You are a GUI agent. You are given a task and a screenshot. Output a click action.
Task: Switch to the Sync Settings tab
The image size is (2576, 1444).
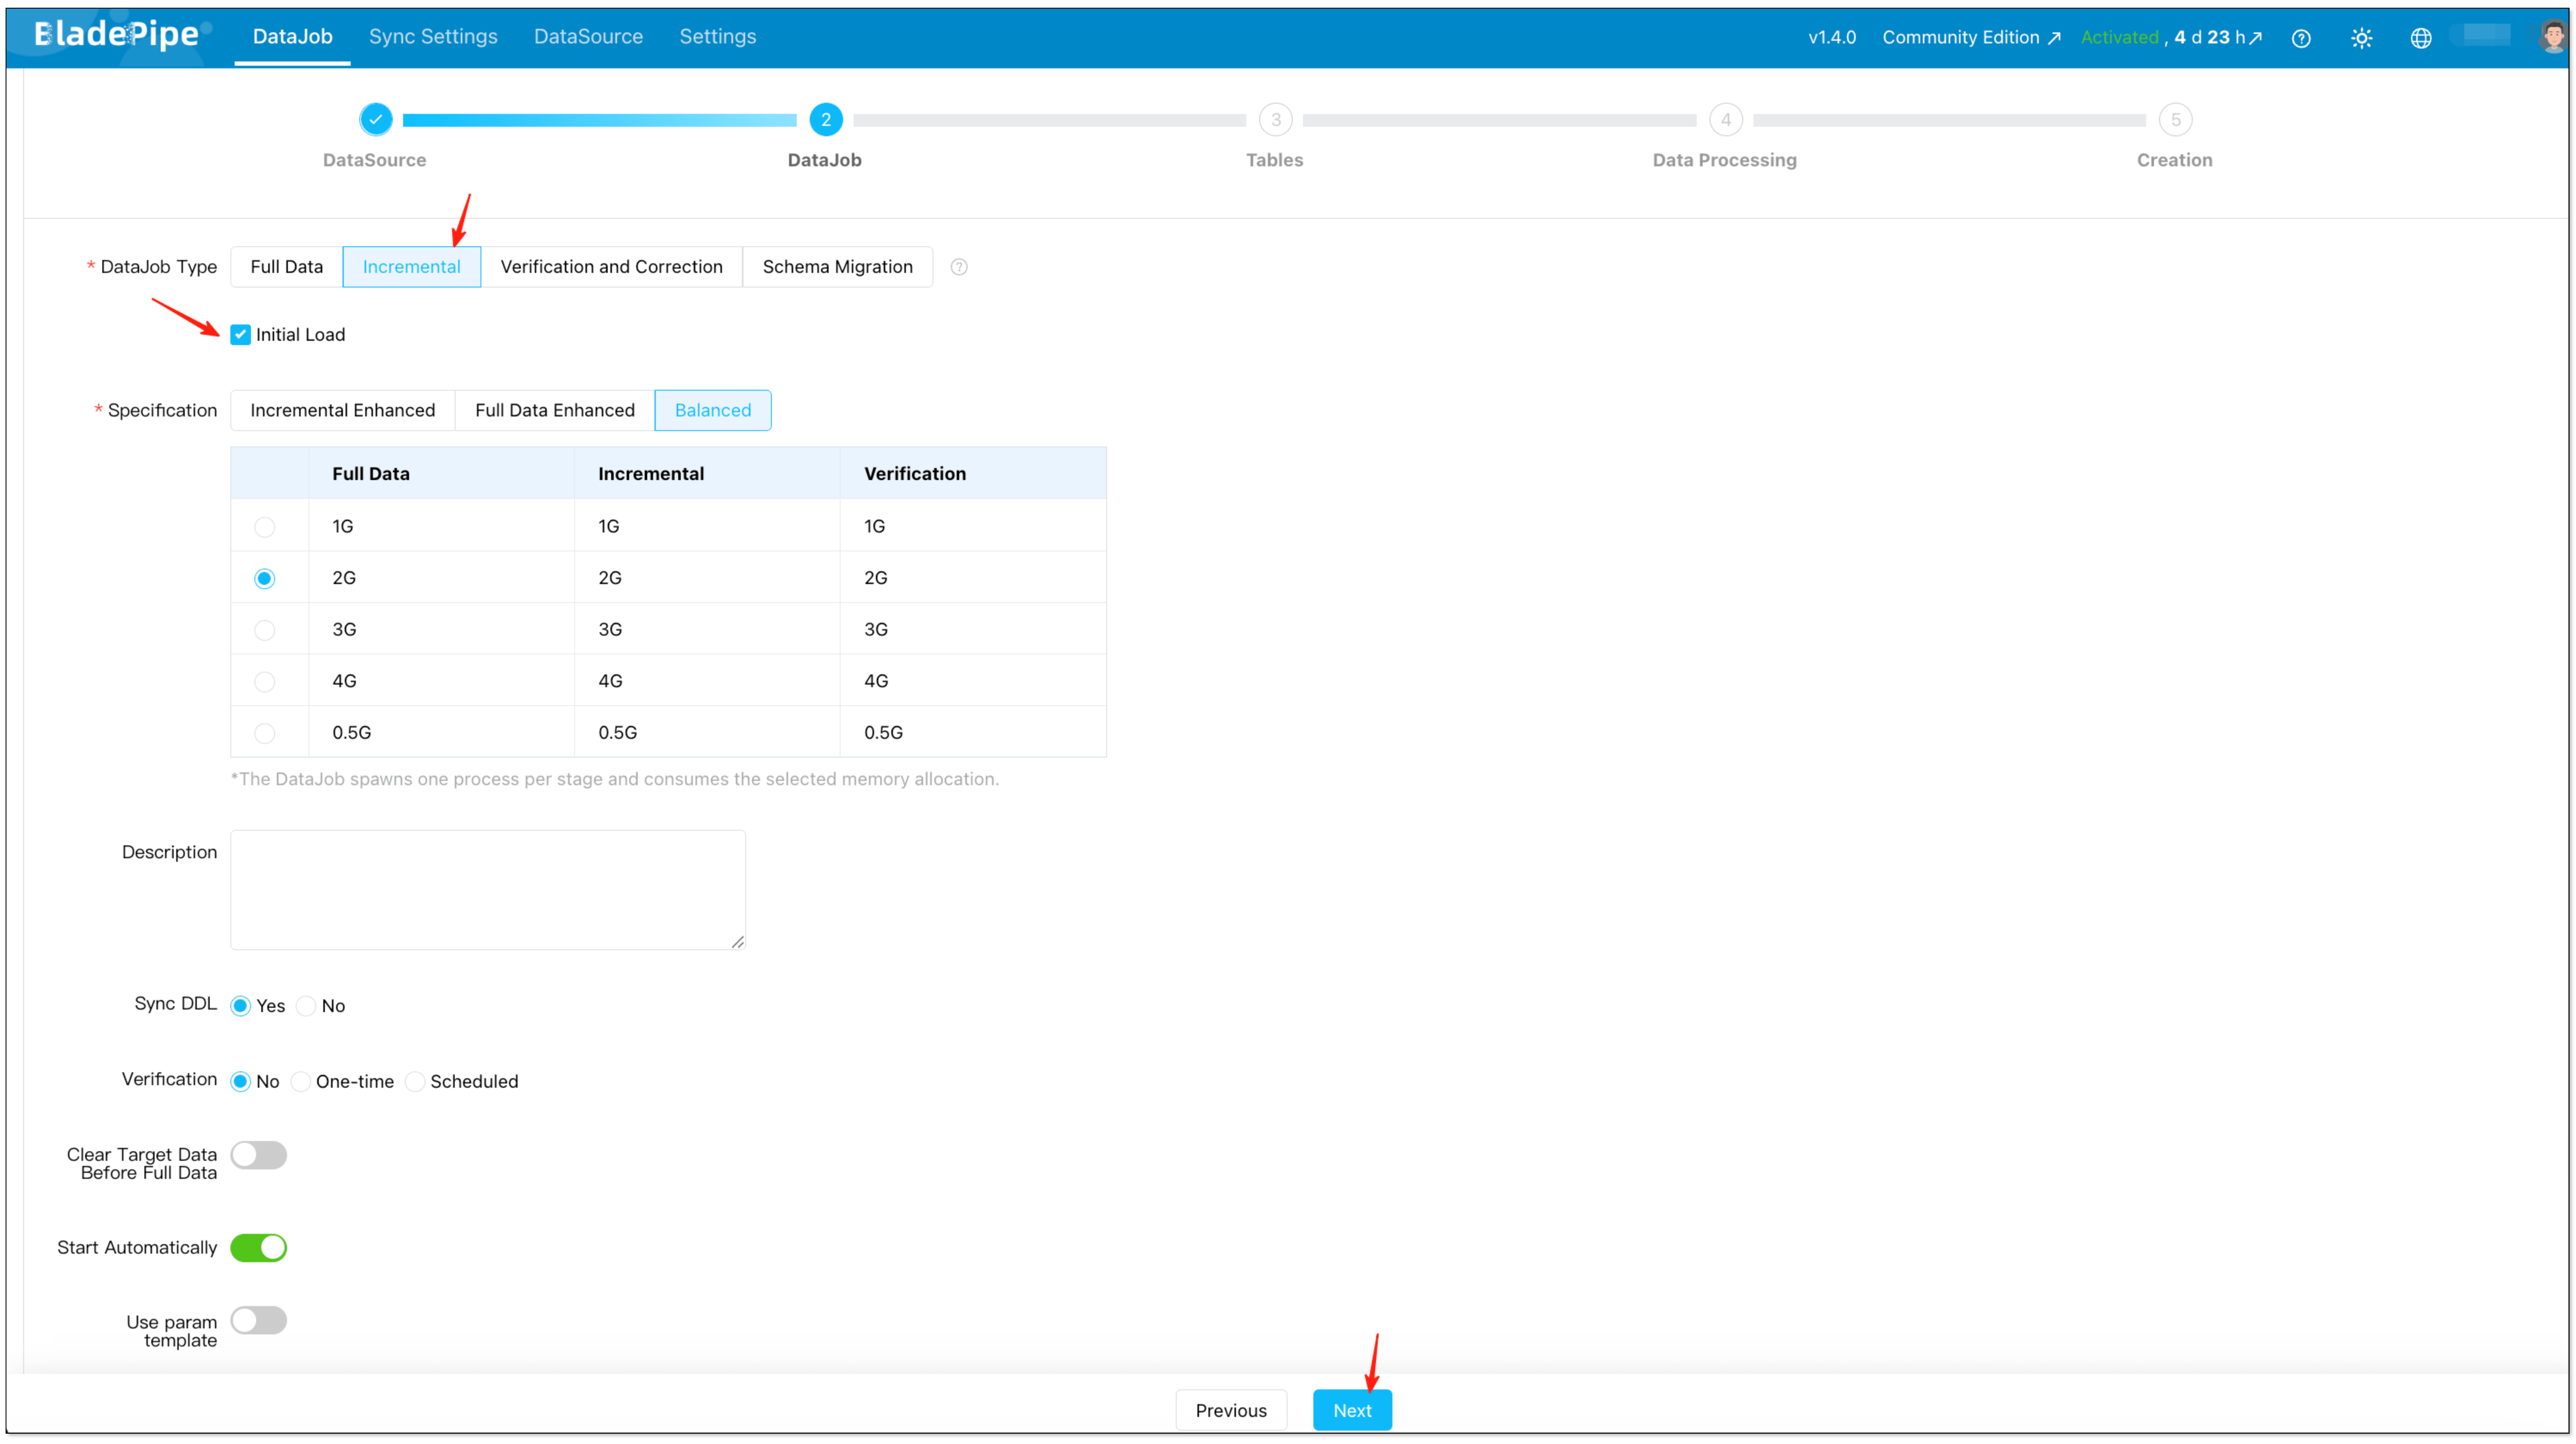[x=433, y=36]
